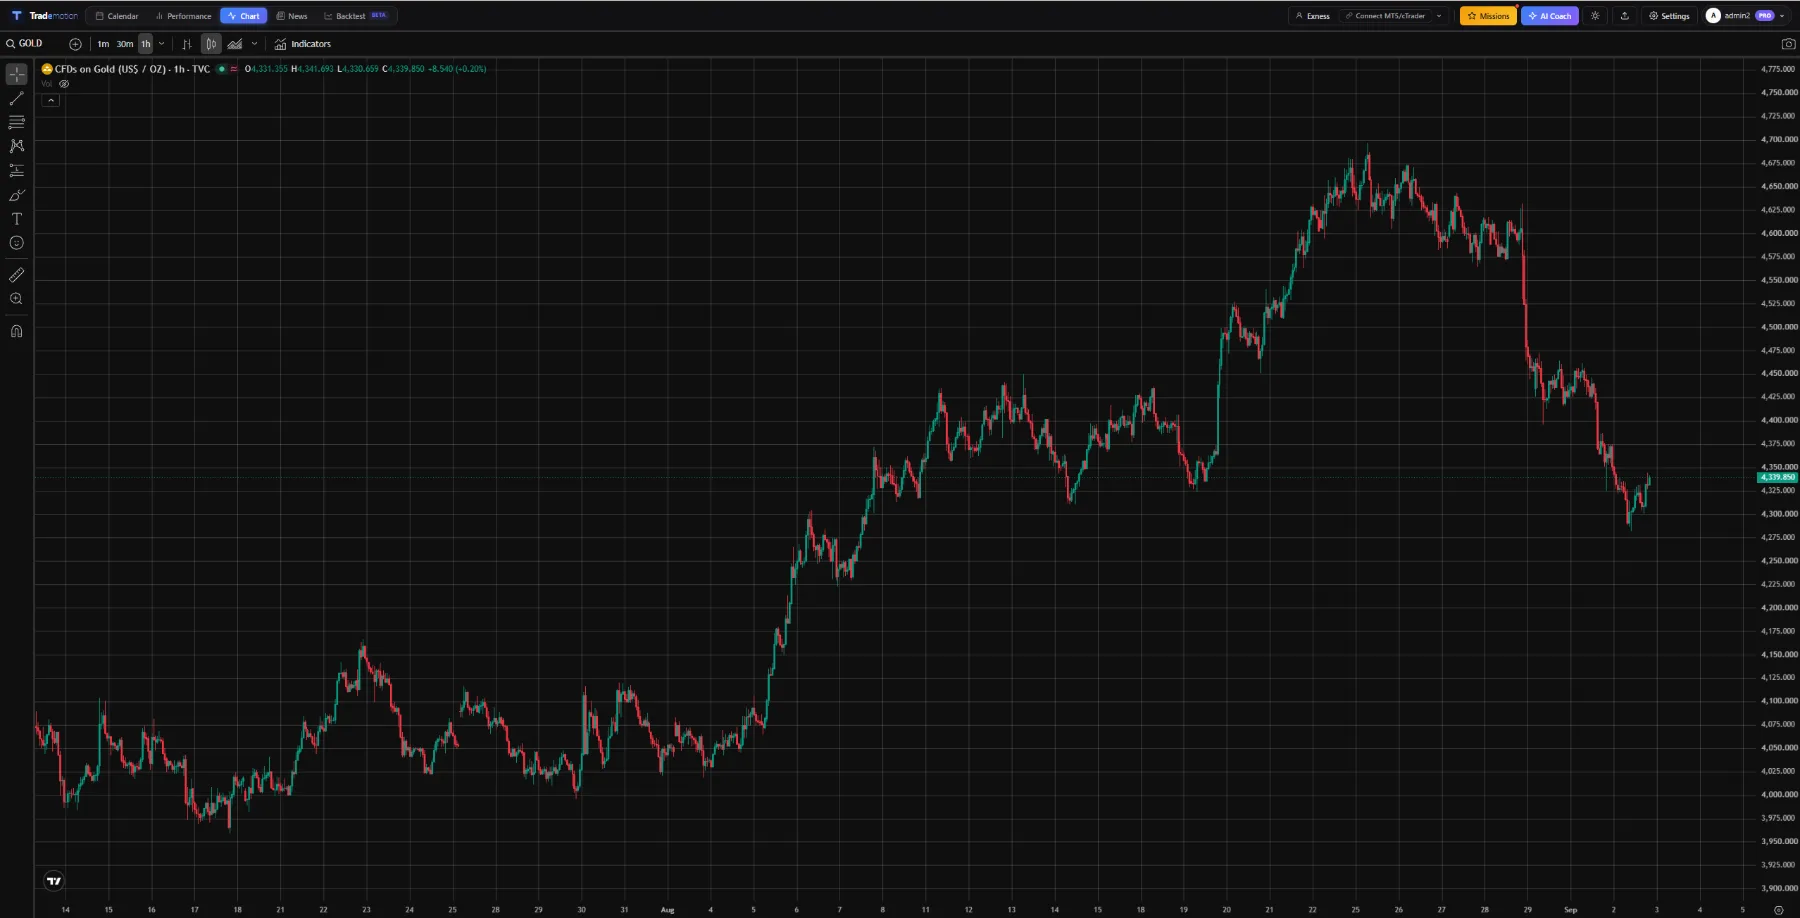The height and width of the screenshot is (918, 1800).
Task: Click the TradingView logo on the chart
Action: (54, 881)
